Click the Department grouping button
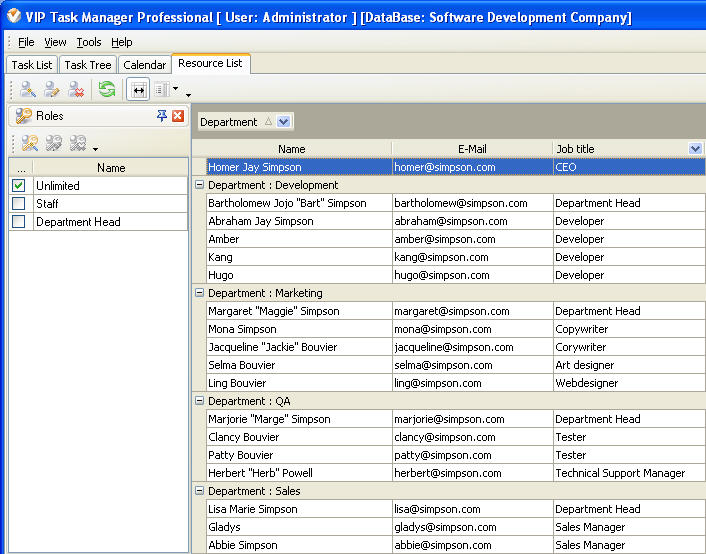706x554 pixels. (x=246, y=122)
